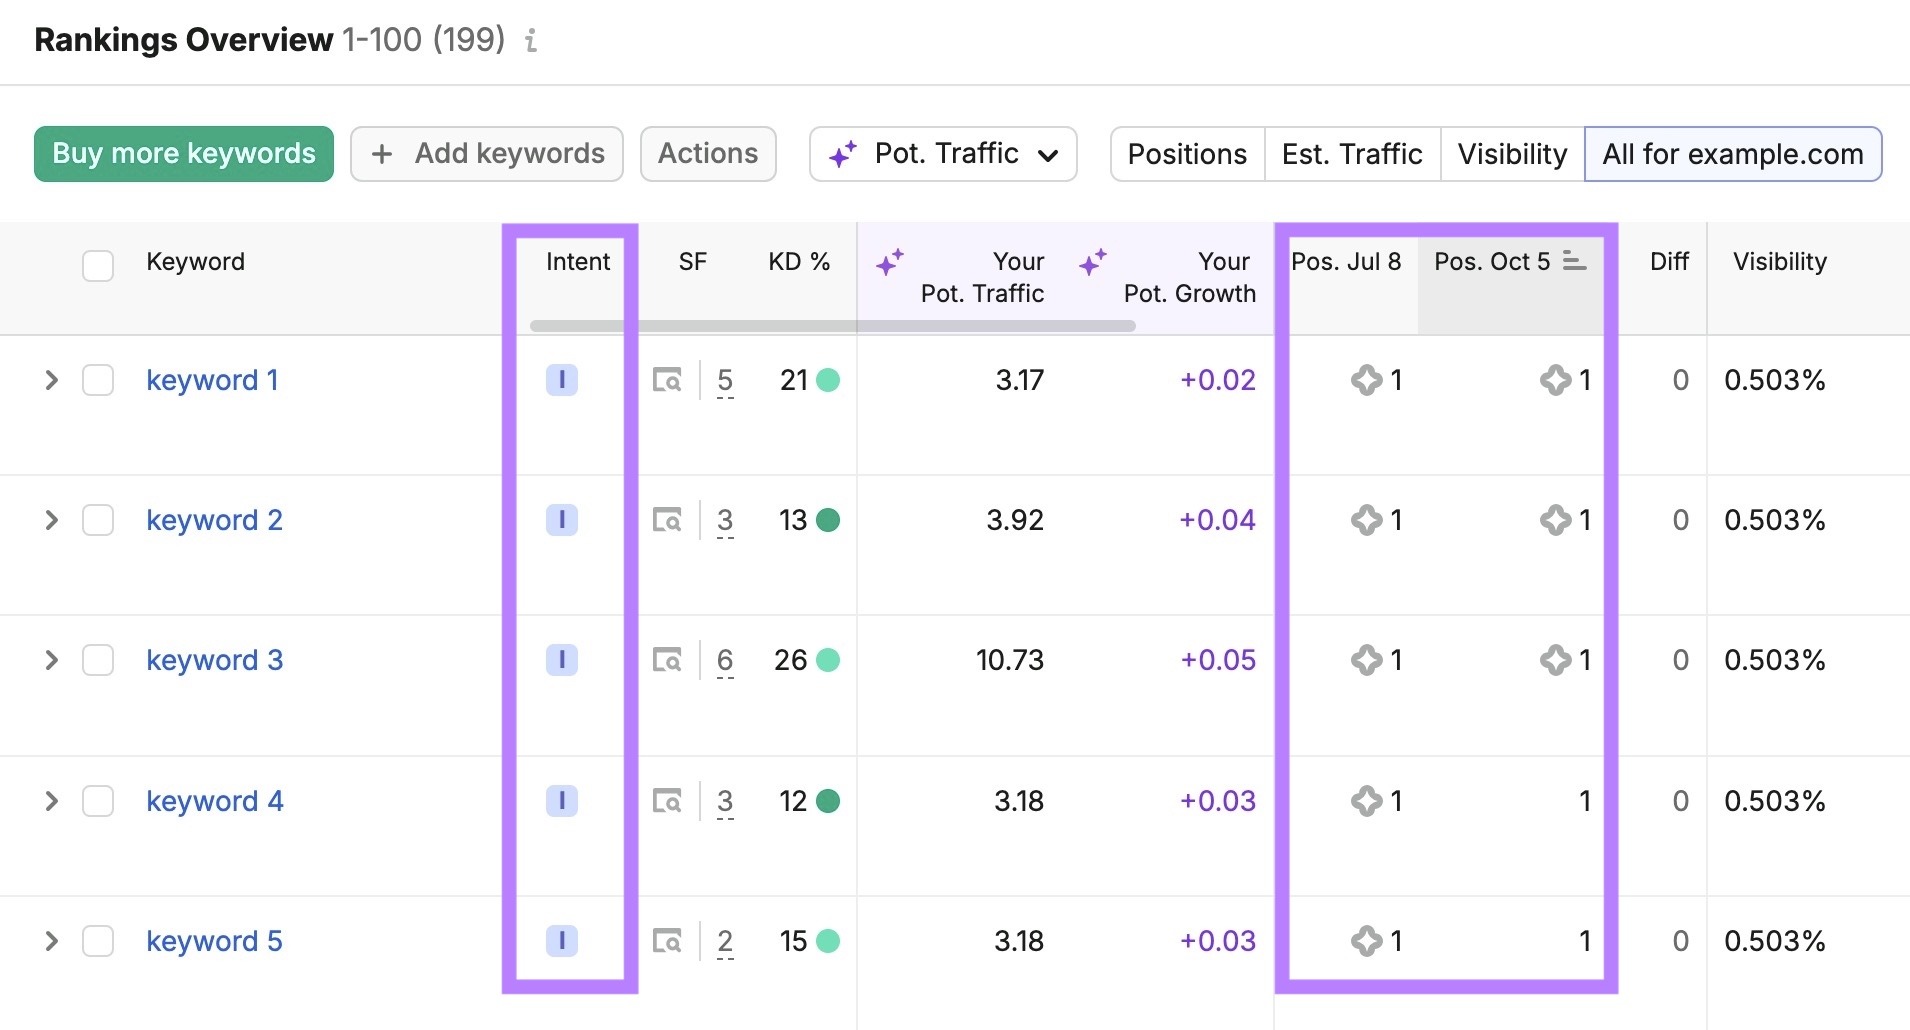1910x1030 pixels.
Task: Click the info icon beside Rankings Overview
Action: (x=531, y=40)
